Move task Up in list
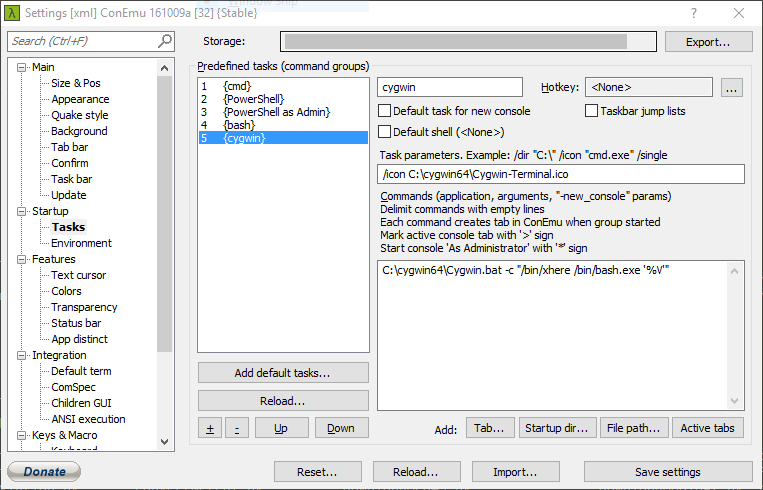This screenshot has height=490, width=763. click(281, 428)
